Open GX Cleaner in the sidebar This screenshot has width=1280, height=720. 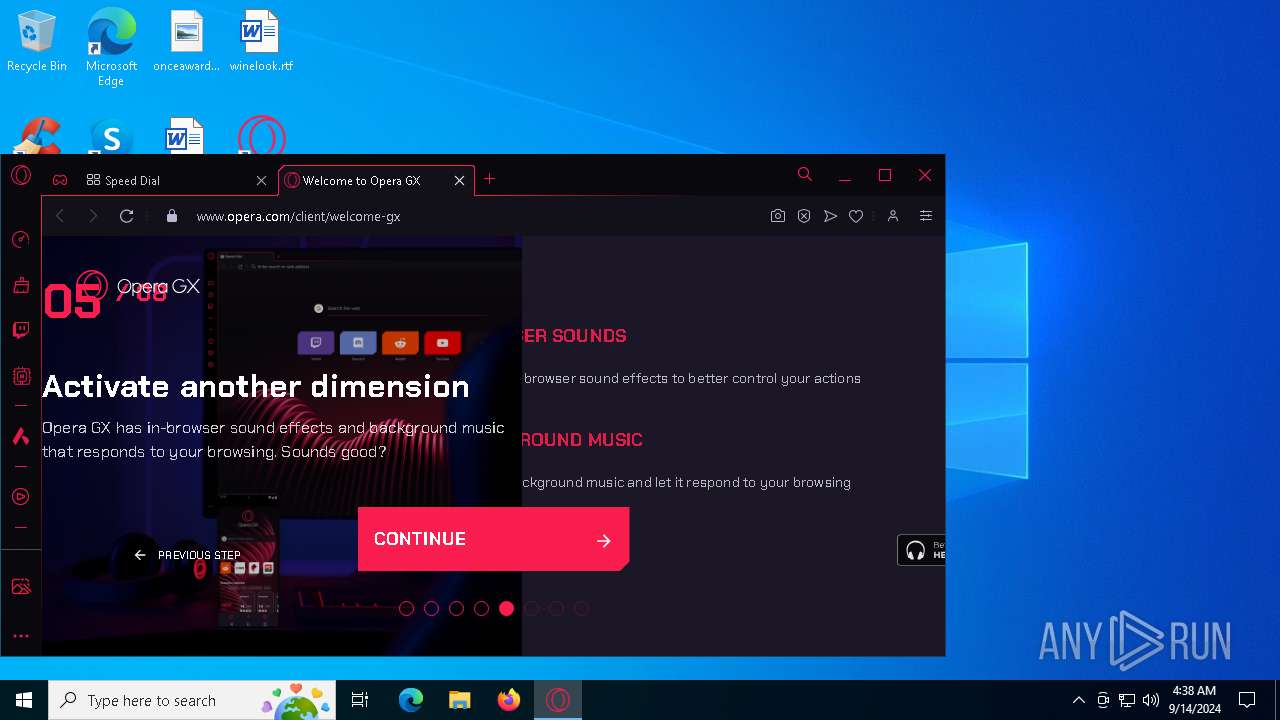click(x=21, y=285)
